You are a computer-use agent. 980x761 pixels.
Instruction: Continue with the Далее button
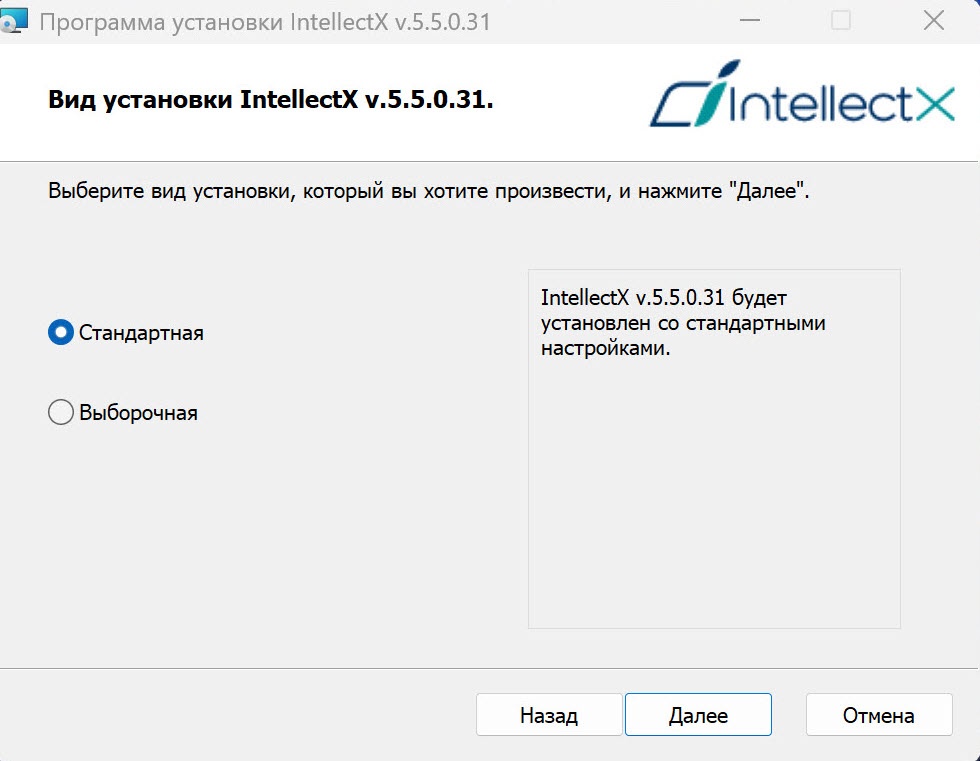click(698, 715)
